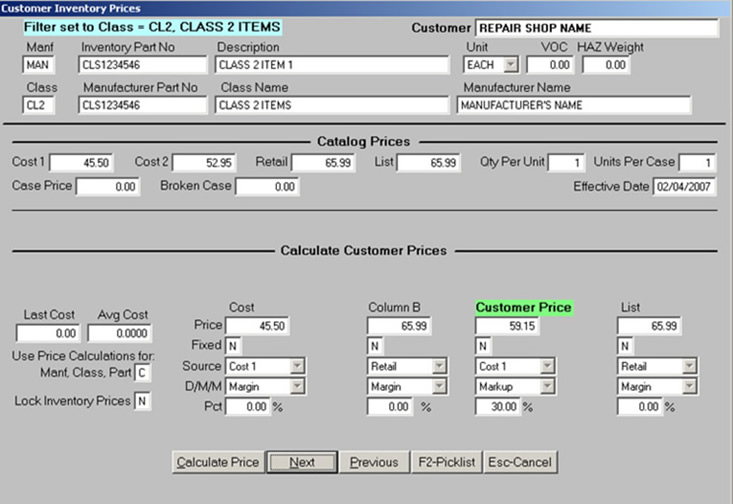Click the Calculate Price button
This screenshot has width=733, height=504.
coord(218,462)
